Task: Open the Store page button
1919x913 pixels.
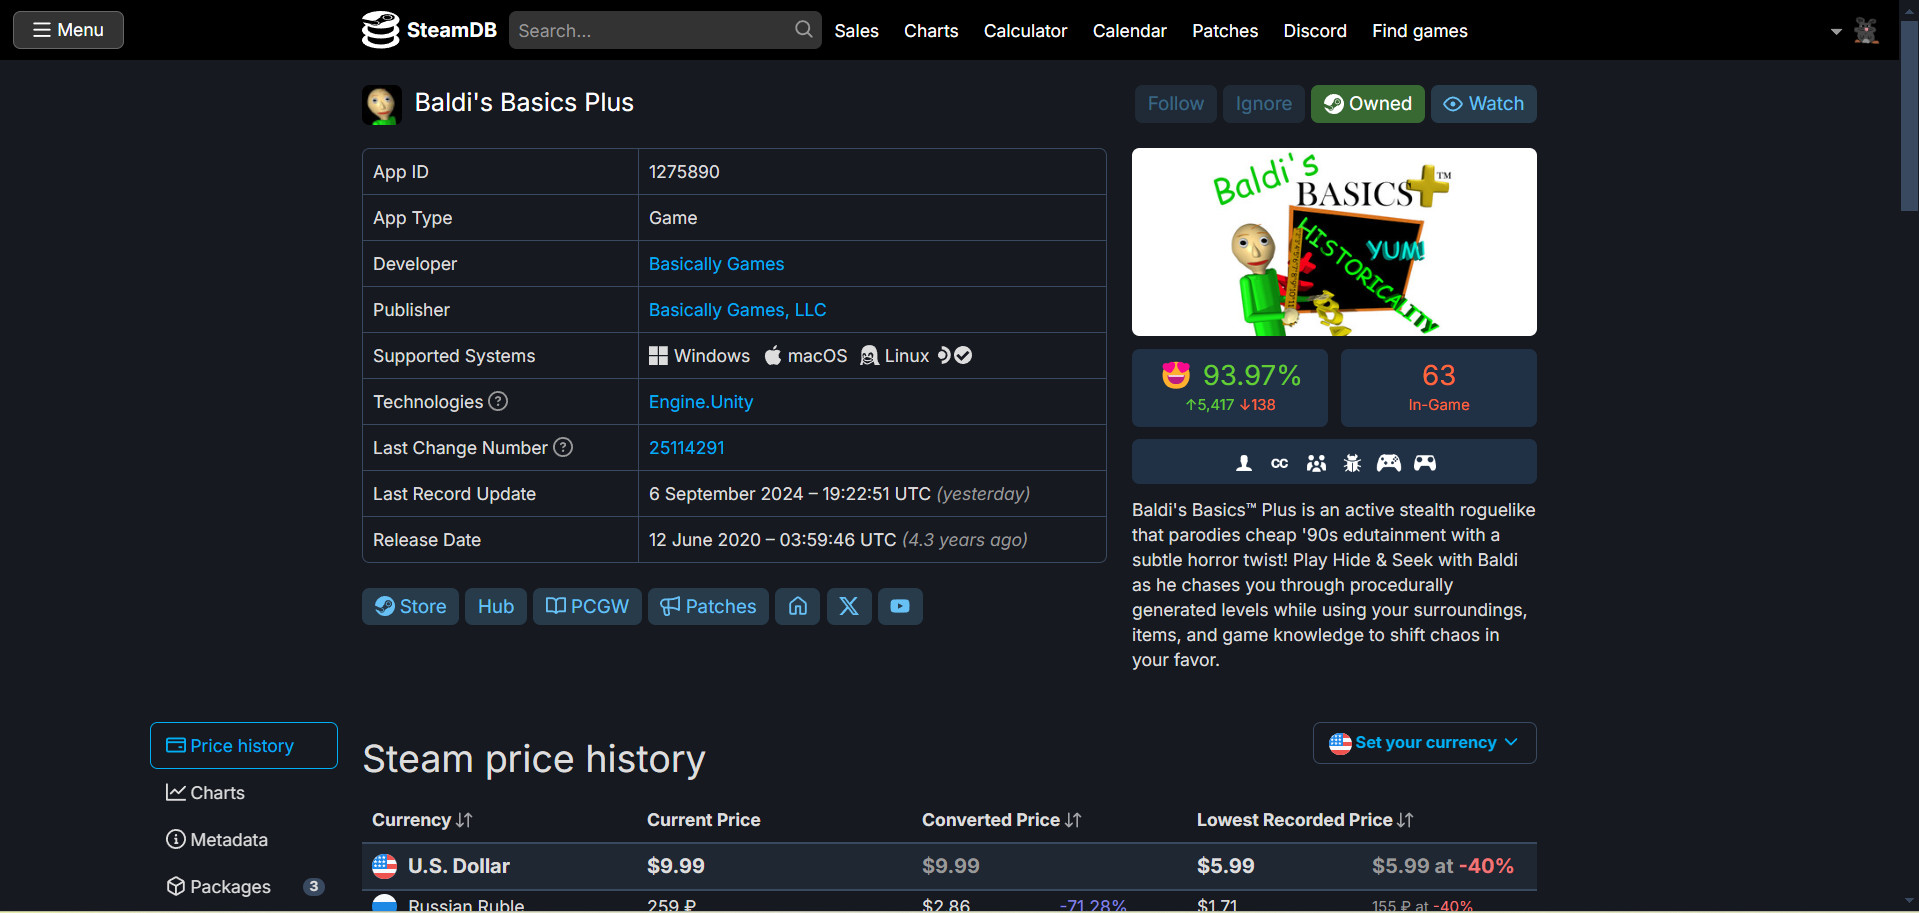Action: [410, 606]
